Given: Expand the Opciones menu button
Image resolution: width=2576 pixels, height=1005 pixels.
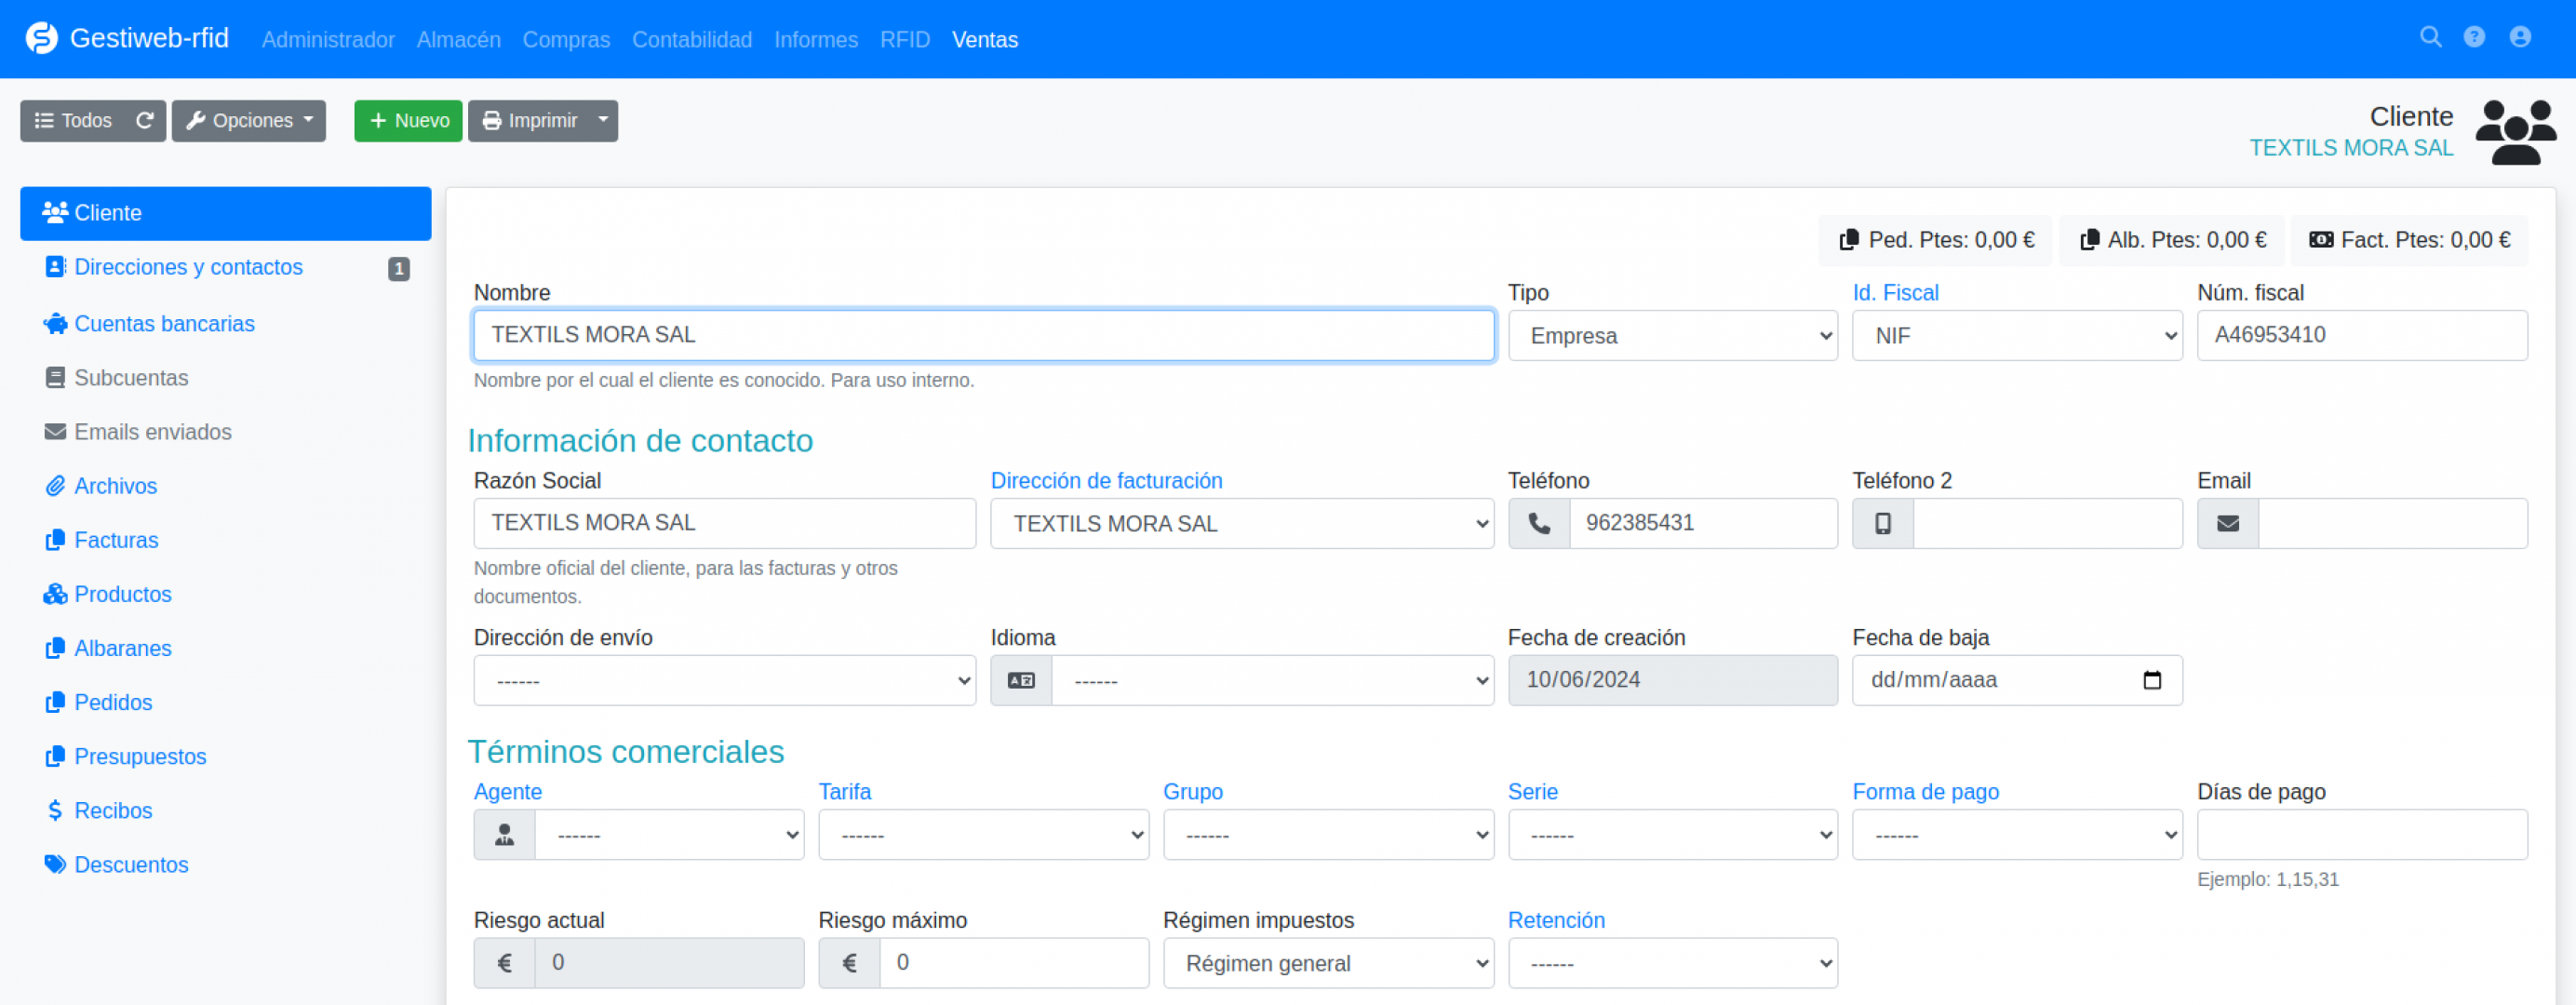Looking at the screenshot, I should [x=249, y=121].
